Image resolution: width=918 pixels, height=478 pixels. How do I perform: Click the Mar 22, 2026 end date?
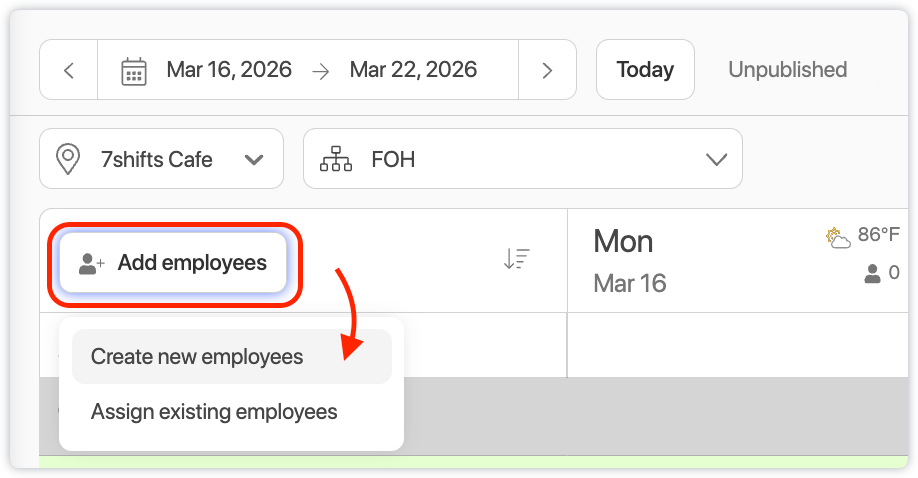413,70
